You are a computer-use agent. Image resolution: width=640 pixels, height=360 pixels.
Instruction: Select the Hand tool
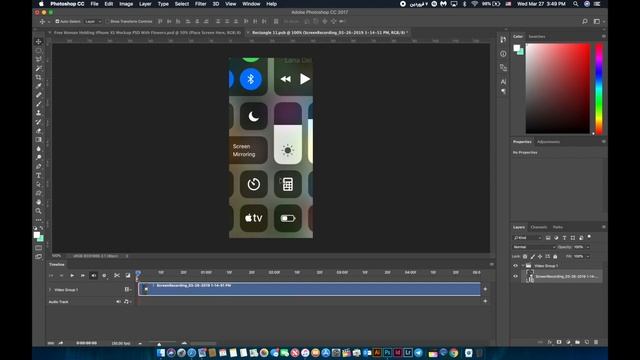tap(38, 202)
